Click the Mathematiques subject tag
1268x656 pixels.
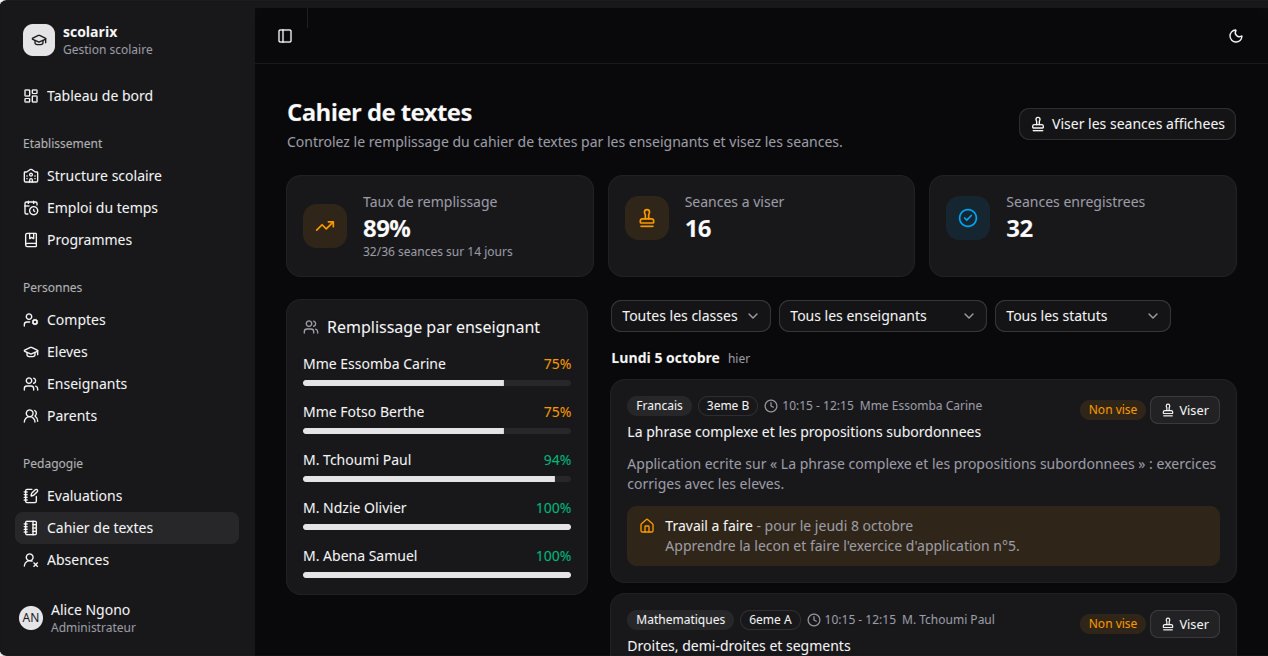(x=680, y=620)
